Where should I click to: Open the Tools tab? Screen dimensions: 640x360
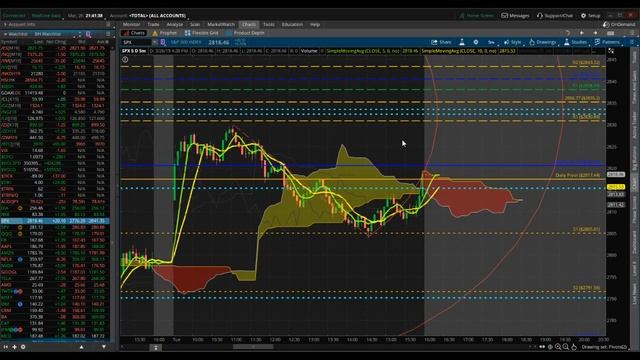point(269,24)
